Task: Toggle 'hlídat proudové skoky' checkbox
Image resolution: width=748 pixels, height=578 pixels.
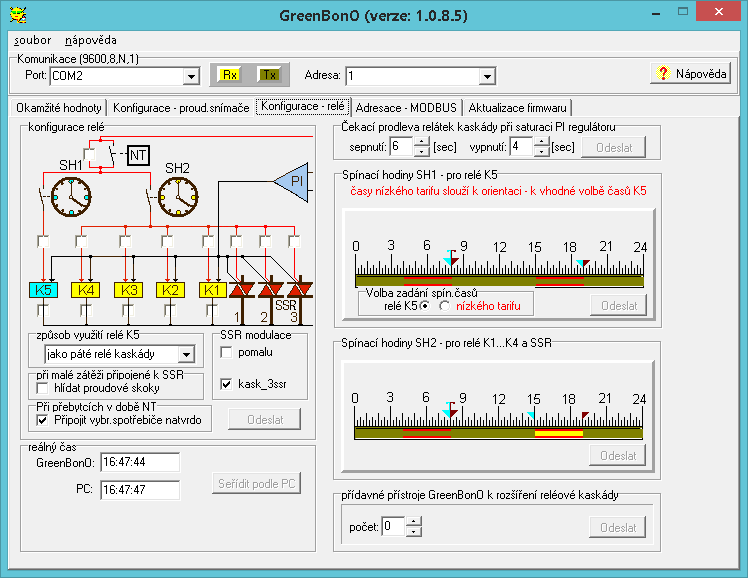Action: (43, 387)
